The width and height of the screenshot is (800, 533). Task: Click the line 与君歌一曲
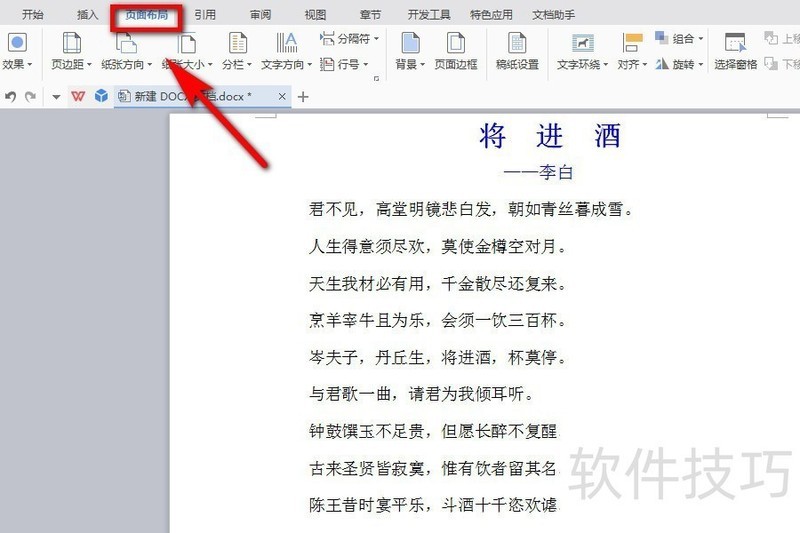click(x=349, y=394)
